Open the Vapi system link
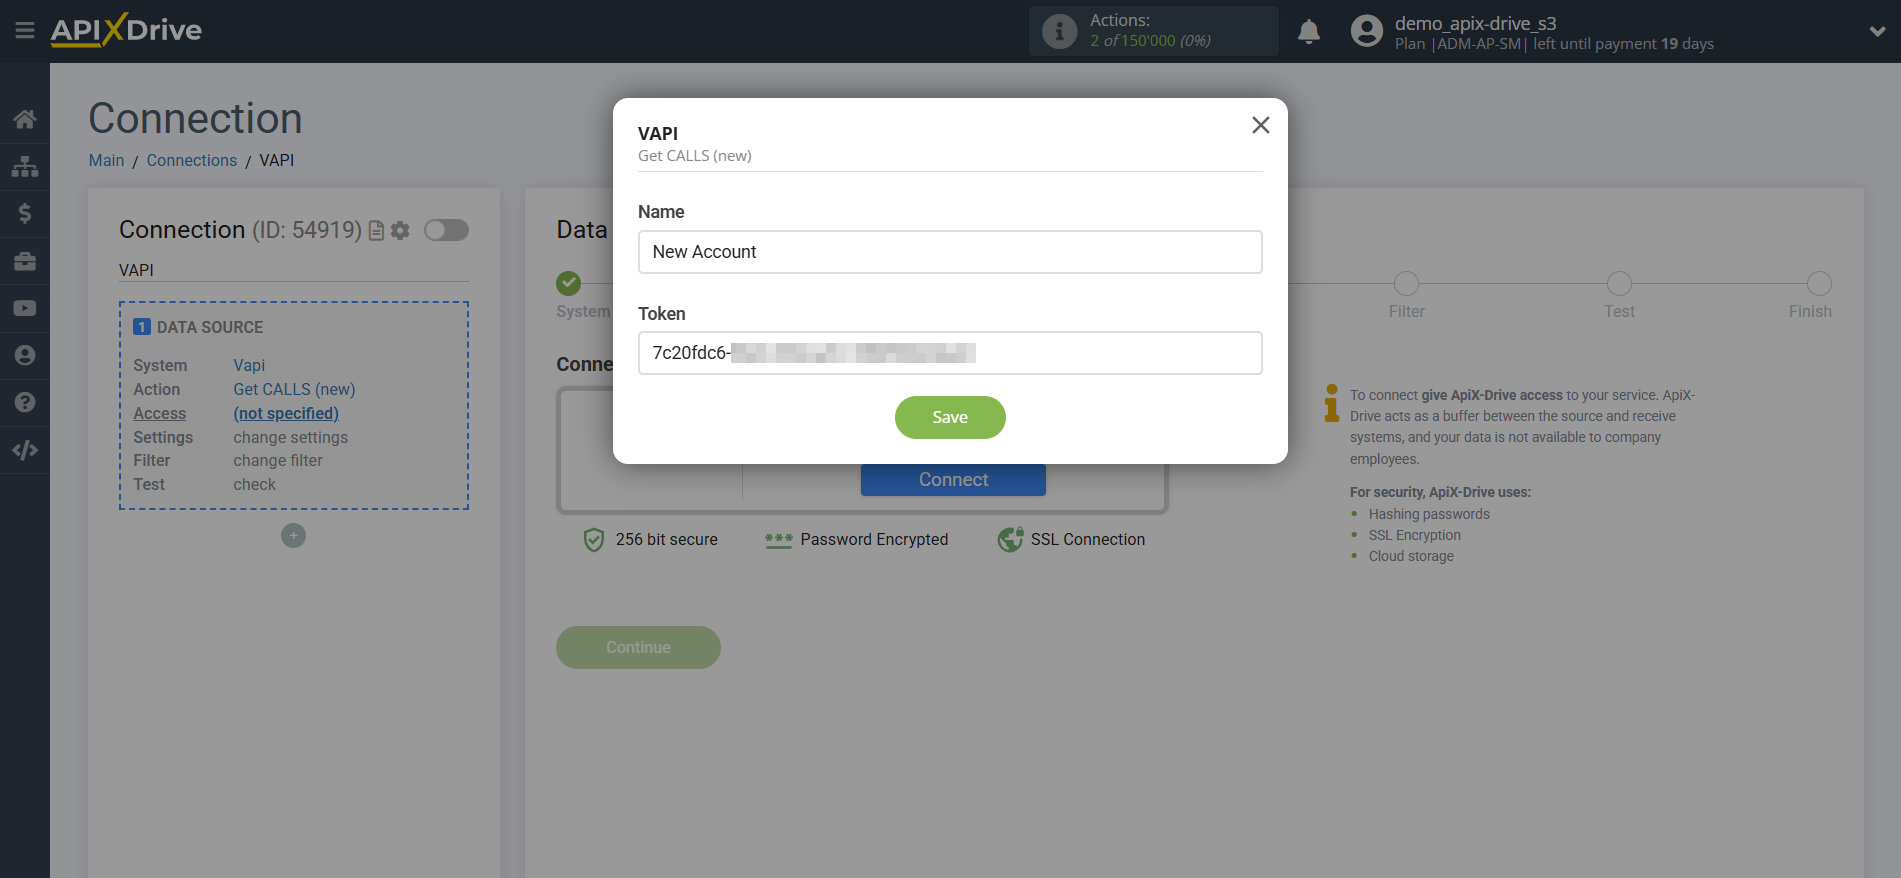This screenshot has height=878, width=1901. click(249, 366)
